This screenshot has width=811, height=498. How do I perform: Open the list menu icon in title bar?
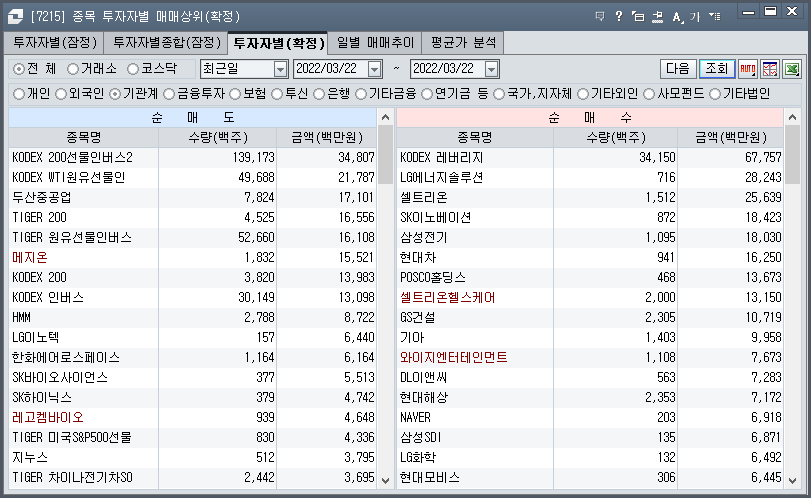(715, 17)
